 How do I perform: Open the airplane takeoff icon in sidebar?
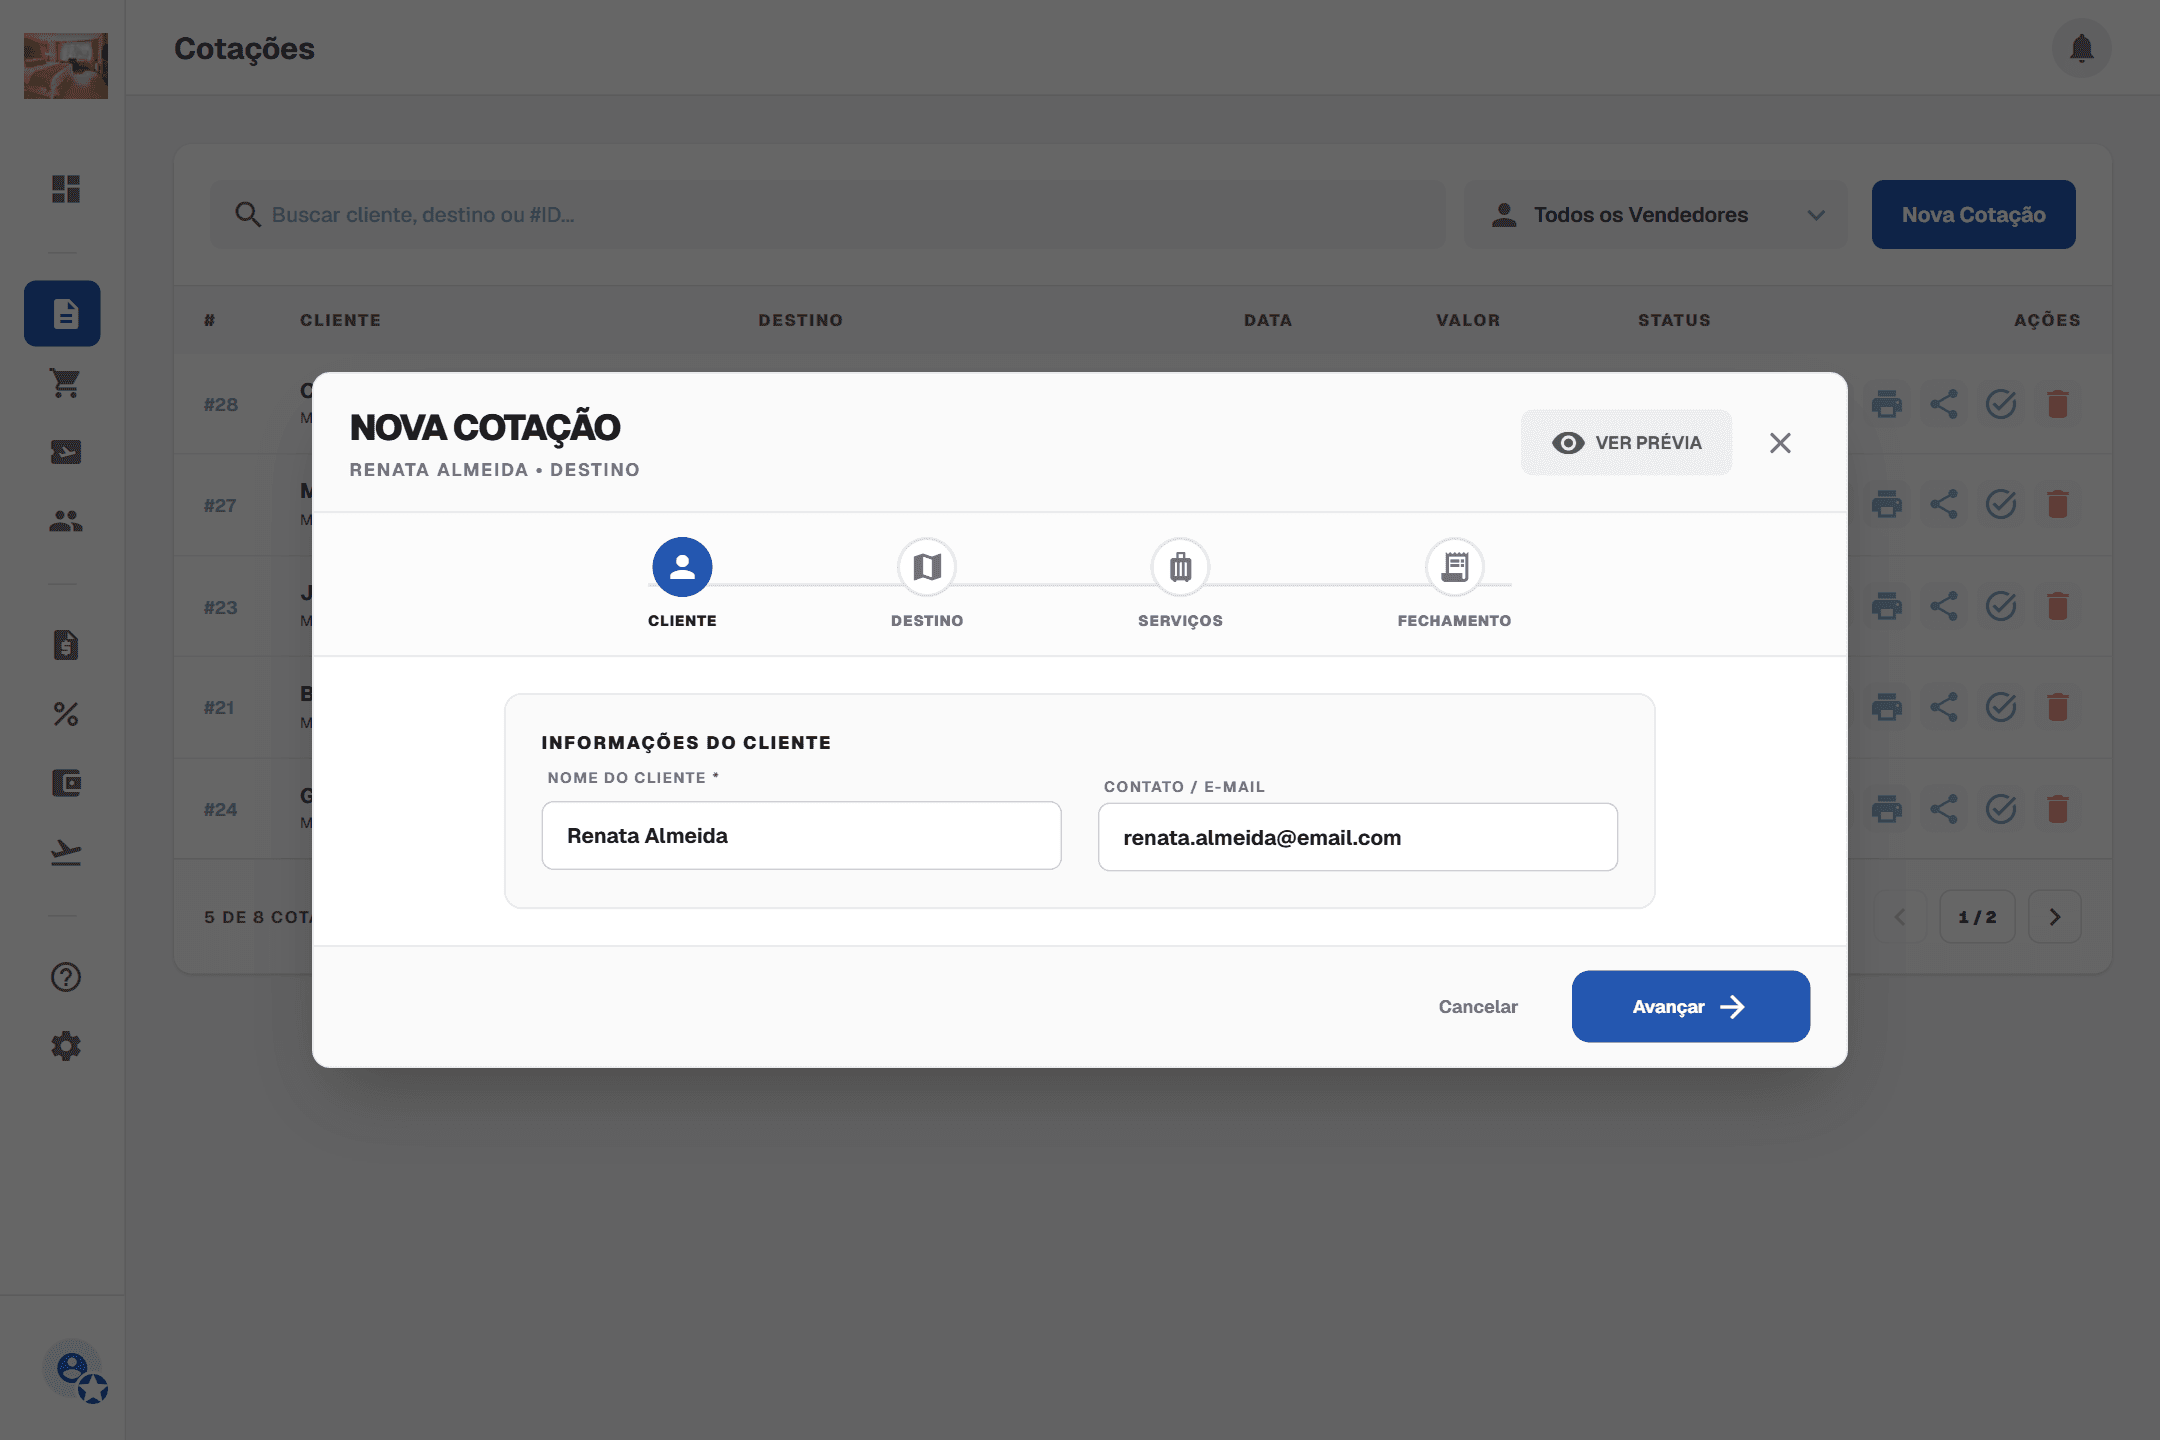66,852
